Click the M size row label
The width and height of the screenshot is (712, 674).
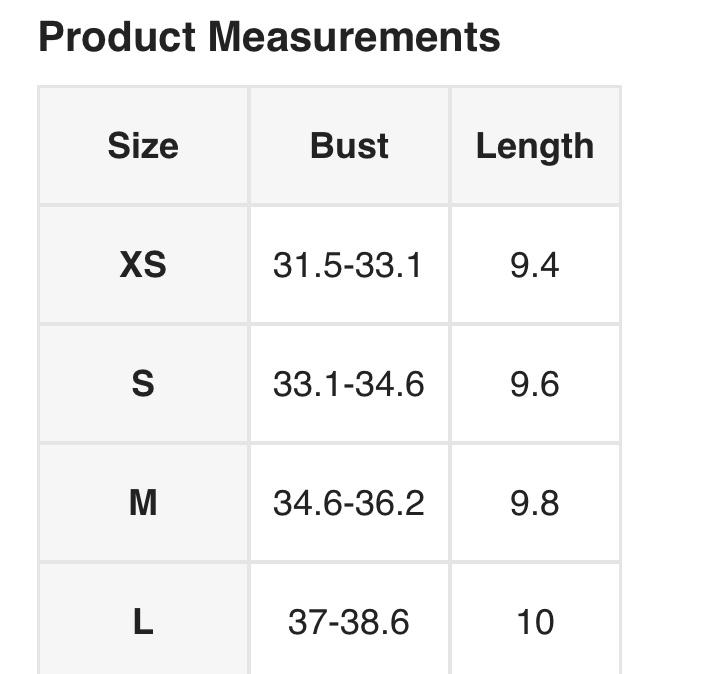pos(143,503)
